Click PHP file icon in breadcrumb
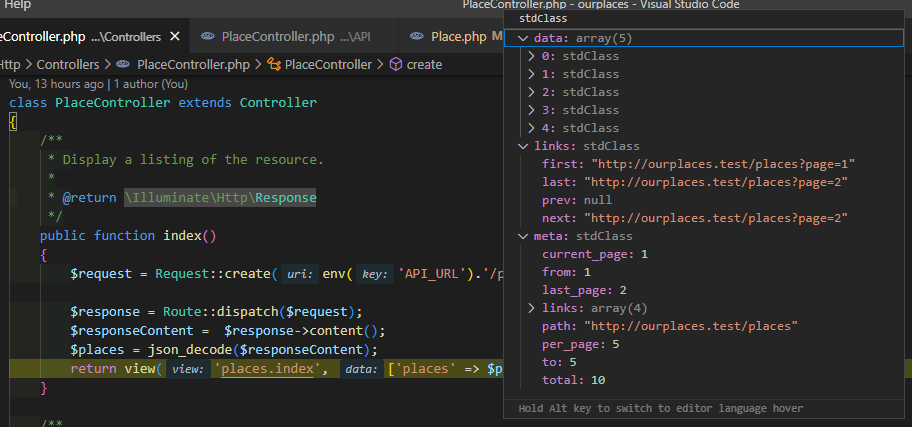The image size is (912, 427). [x=123, y=65]
